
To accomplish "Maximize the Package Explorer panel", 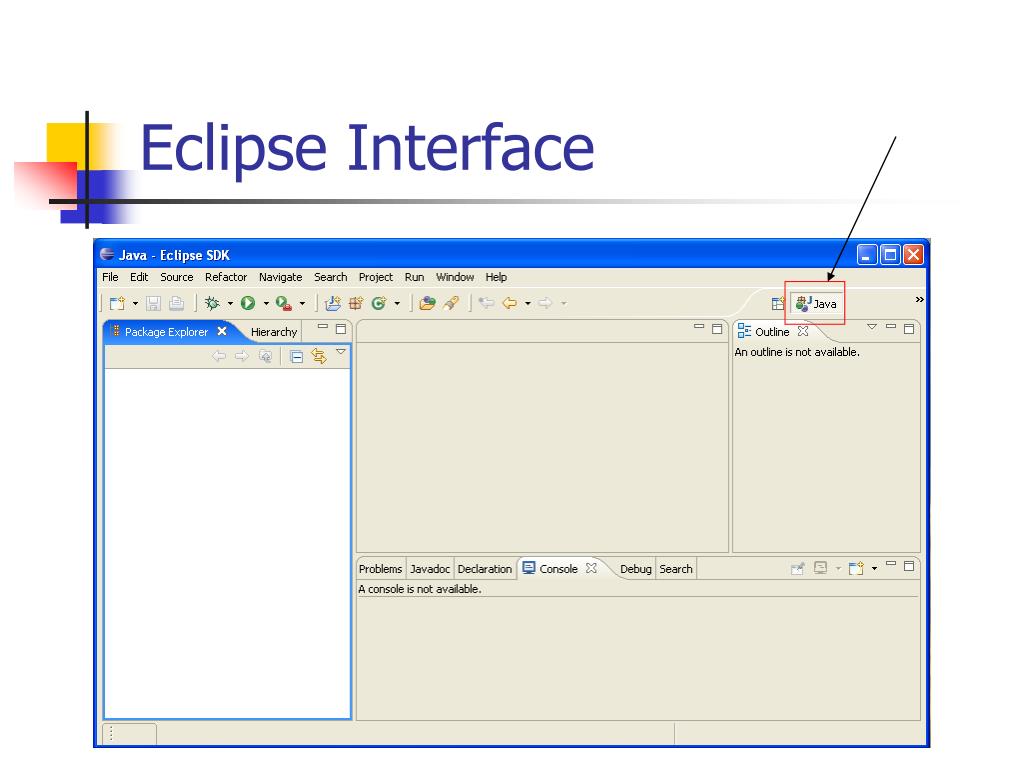I will click(x=341, y=328).
